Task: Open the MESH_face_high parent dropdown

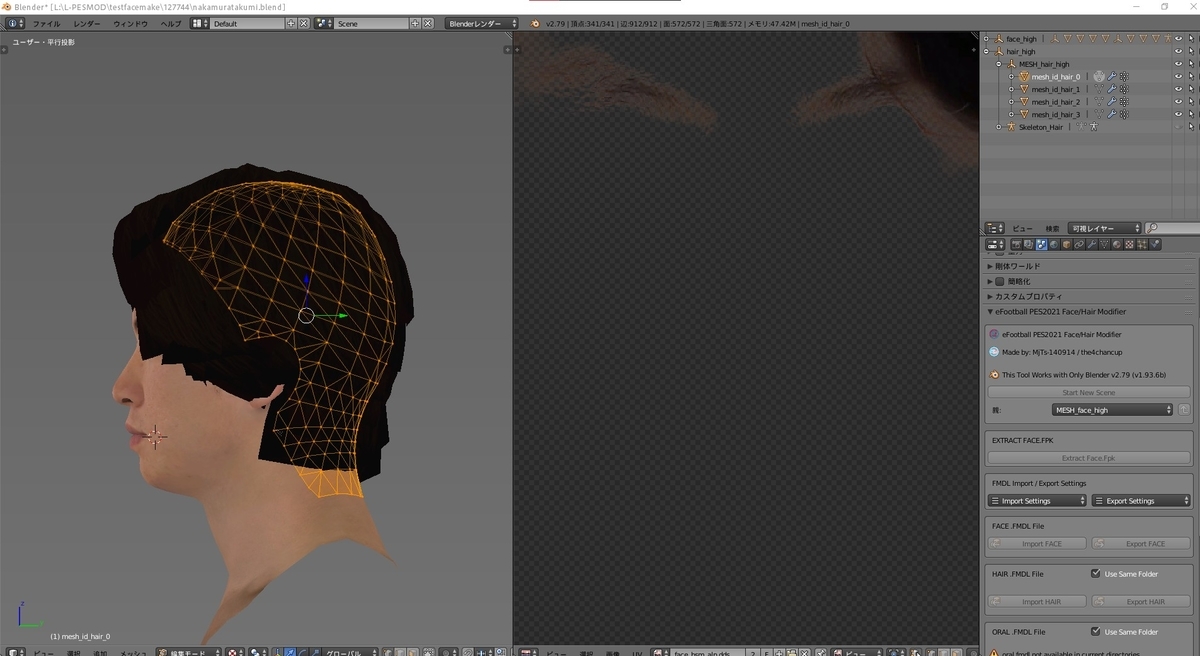Action: coord(1113,410)
